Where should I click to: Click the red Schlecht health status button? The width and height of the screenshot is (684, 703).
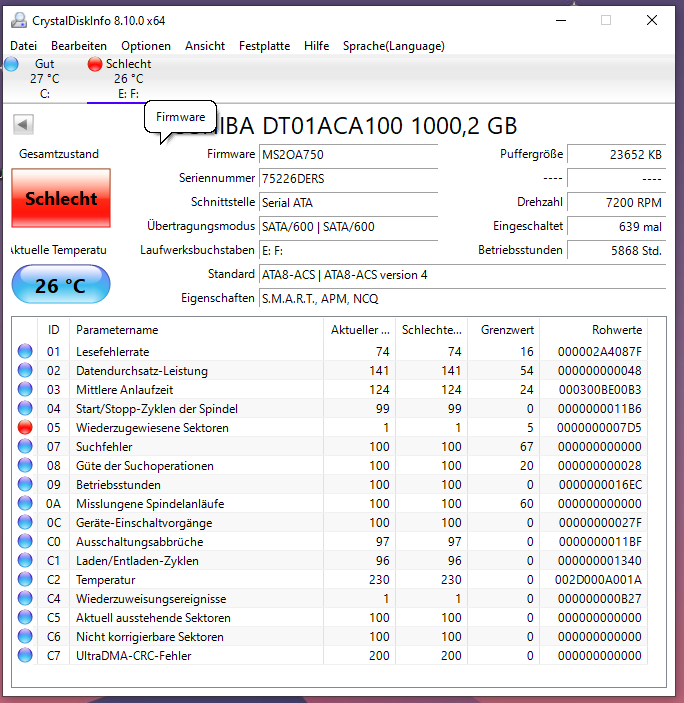click(61, 198)
